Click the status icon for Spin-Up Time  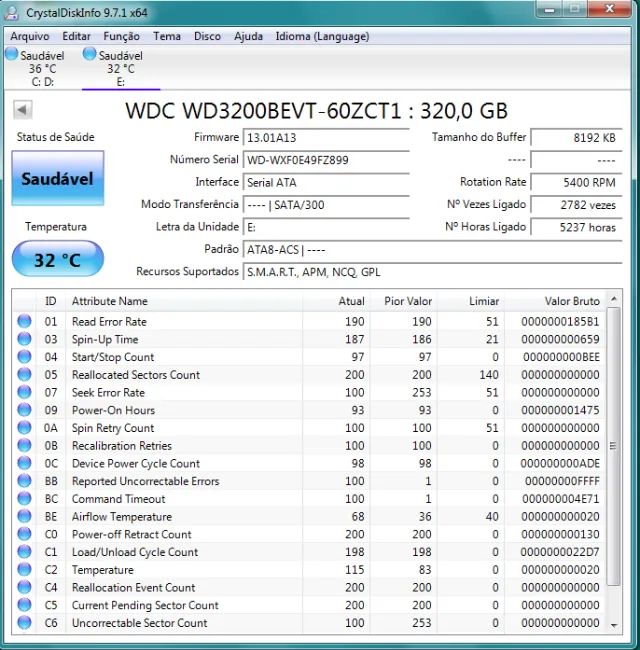[24, 339]
